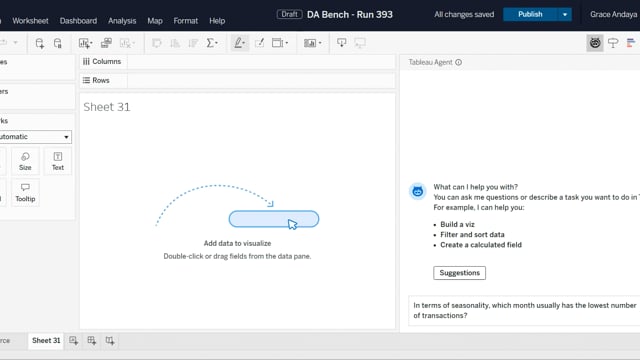Image resolution: width=640 pixels, height=360 pixels.
Task: Click the Pause Auto Updates data source icon
Action: point(58,43)
